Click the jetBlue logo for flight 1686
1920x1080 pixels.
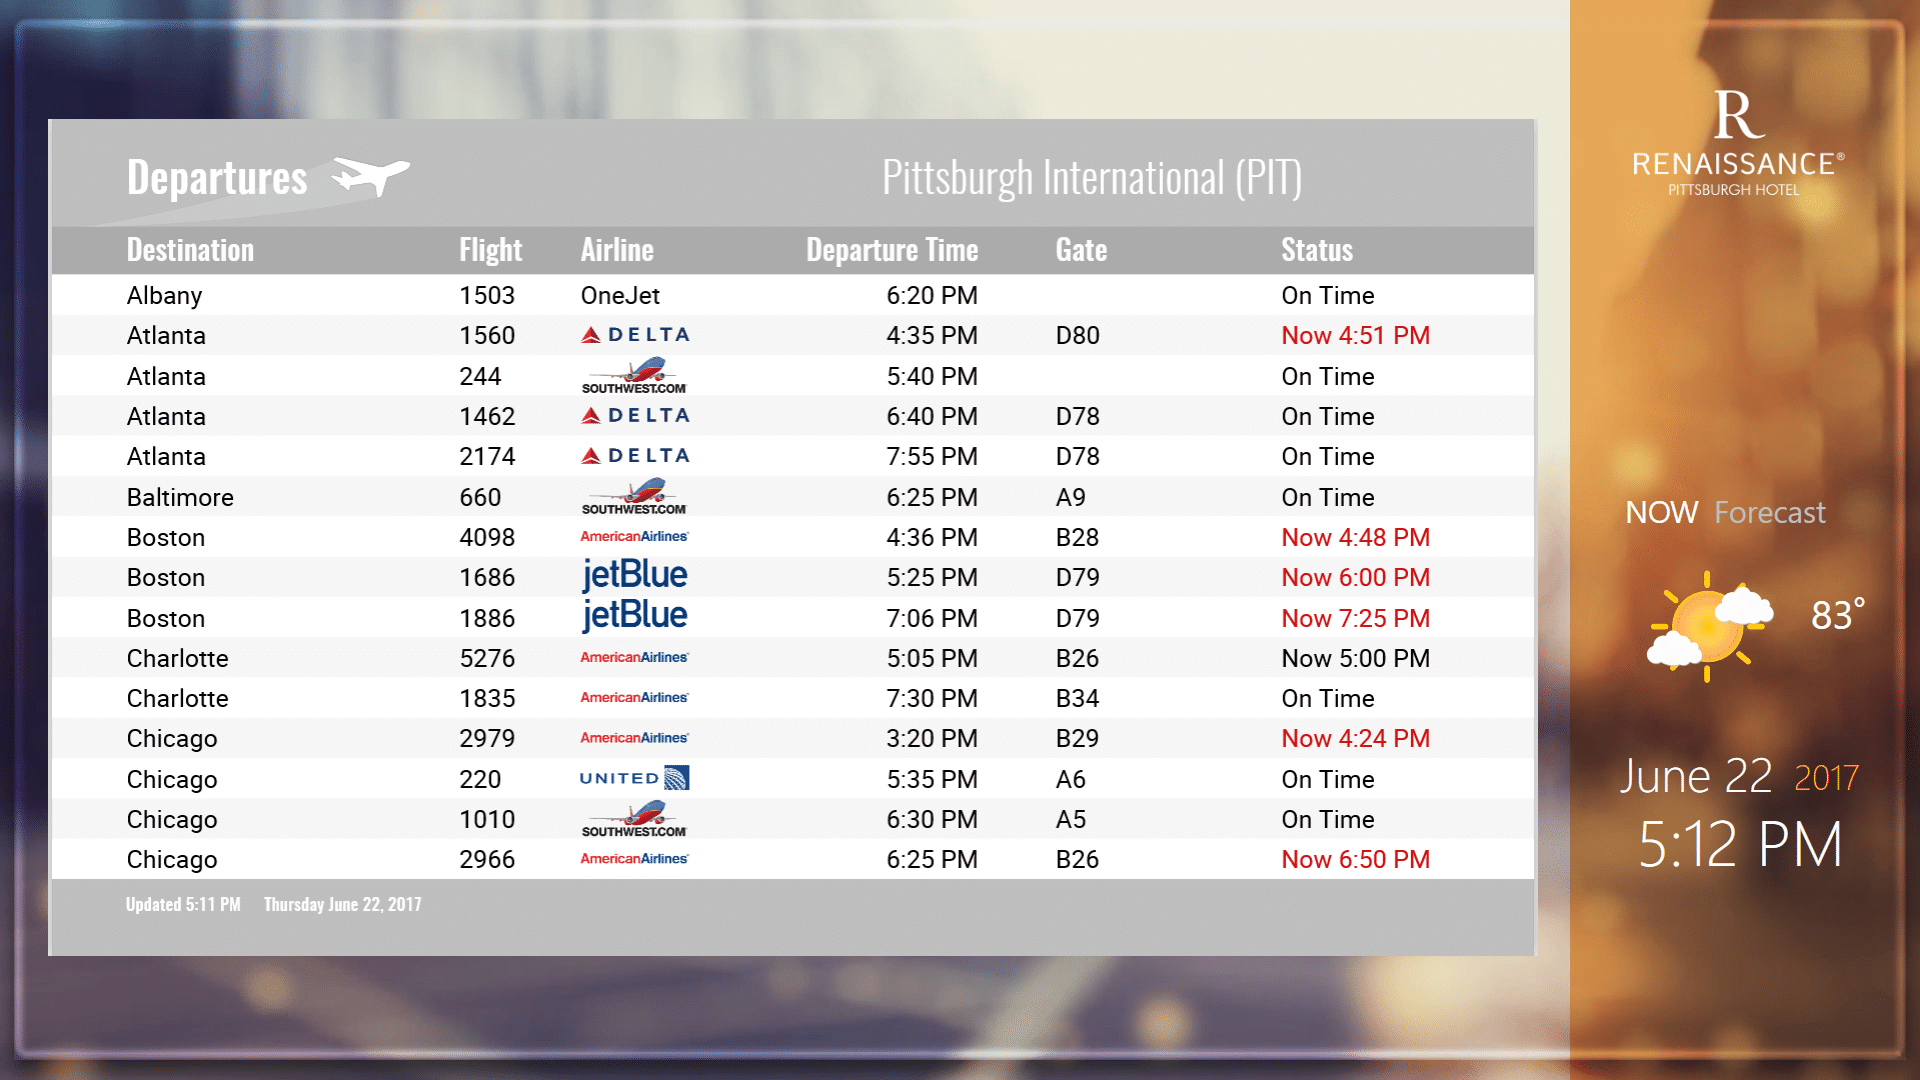[634, 576]
